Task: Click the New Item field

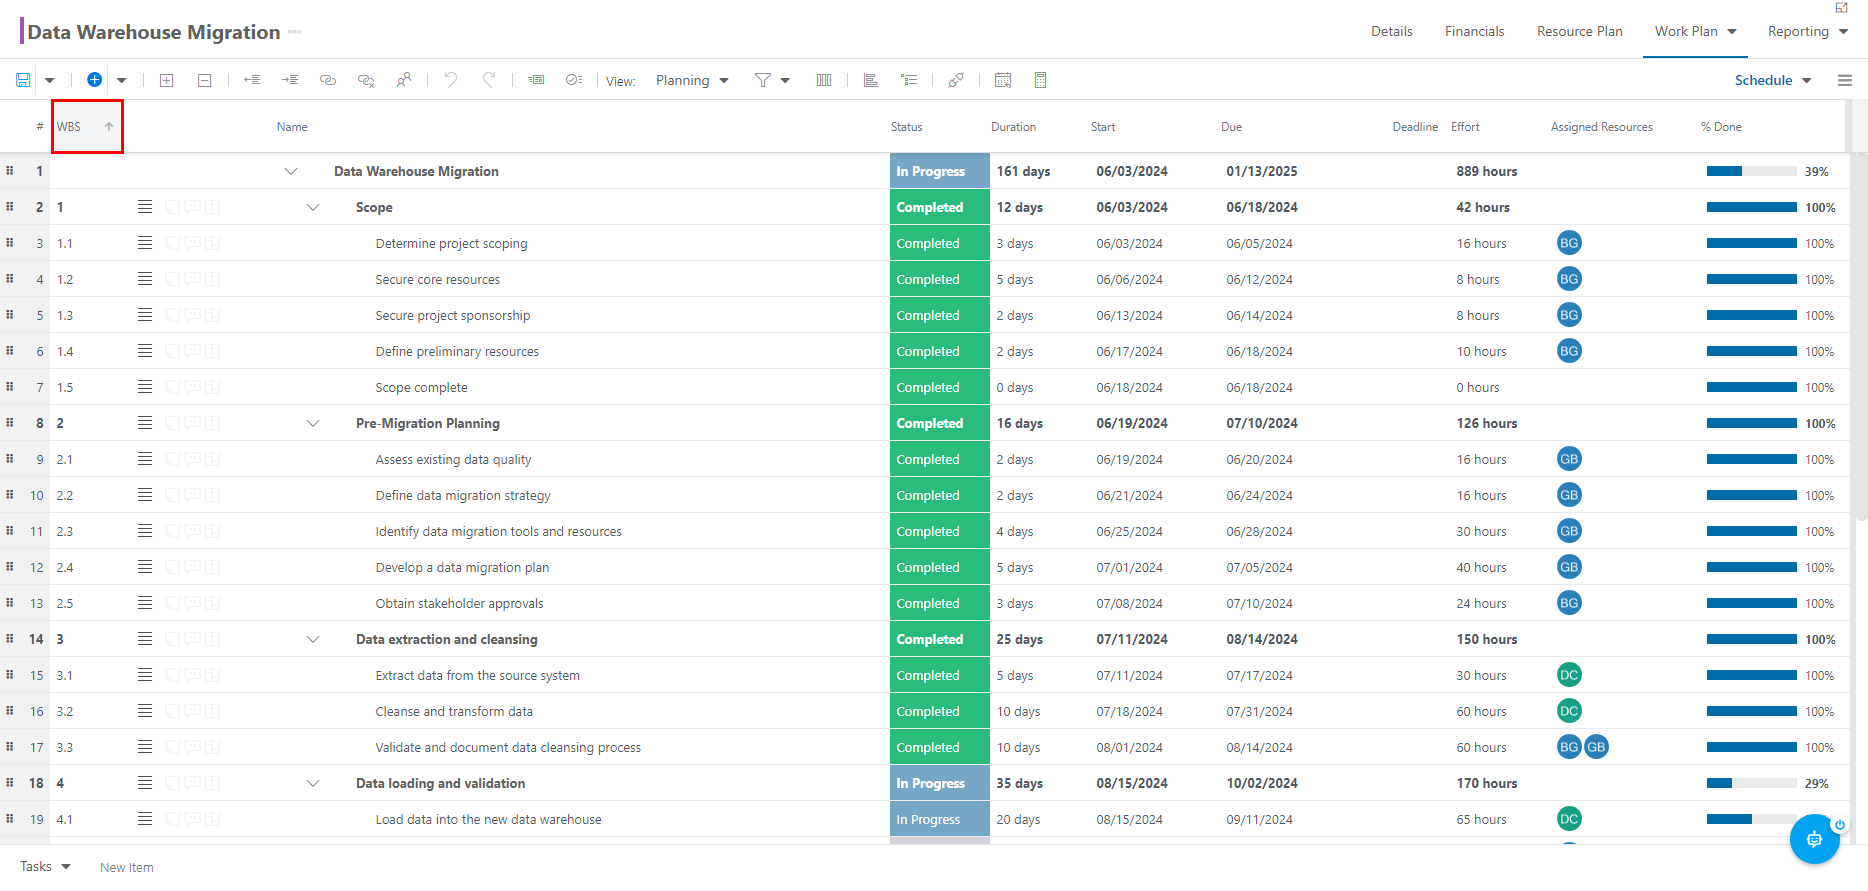Action: click(x=127, y=868)
